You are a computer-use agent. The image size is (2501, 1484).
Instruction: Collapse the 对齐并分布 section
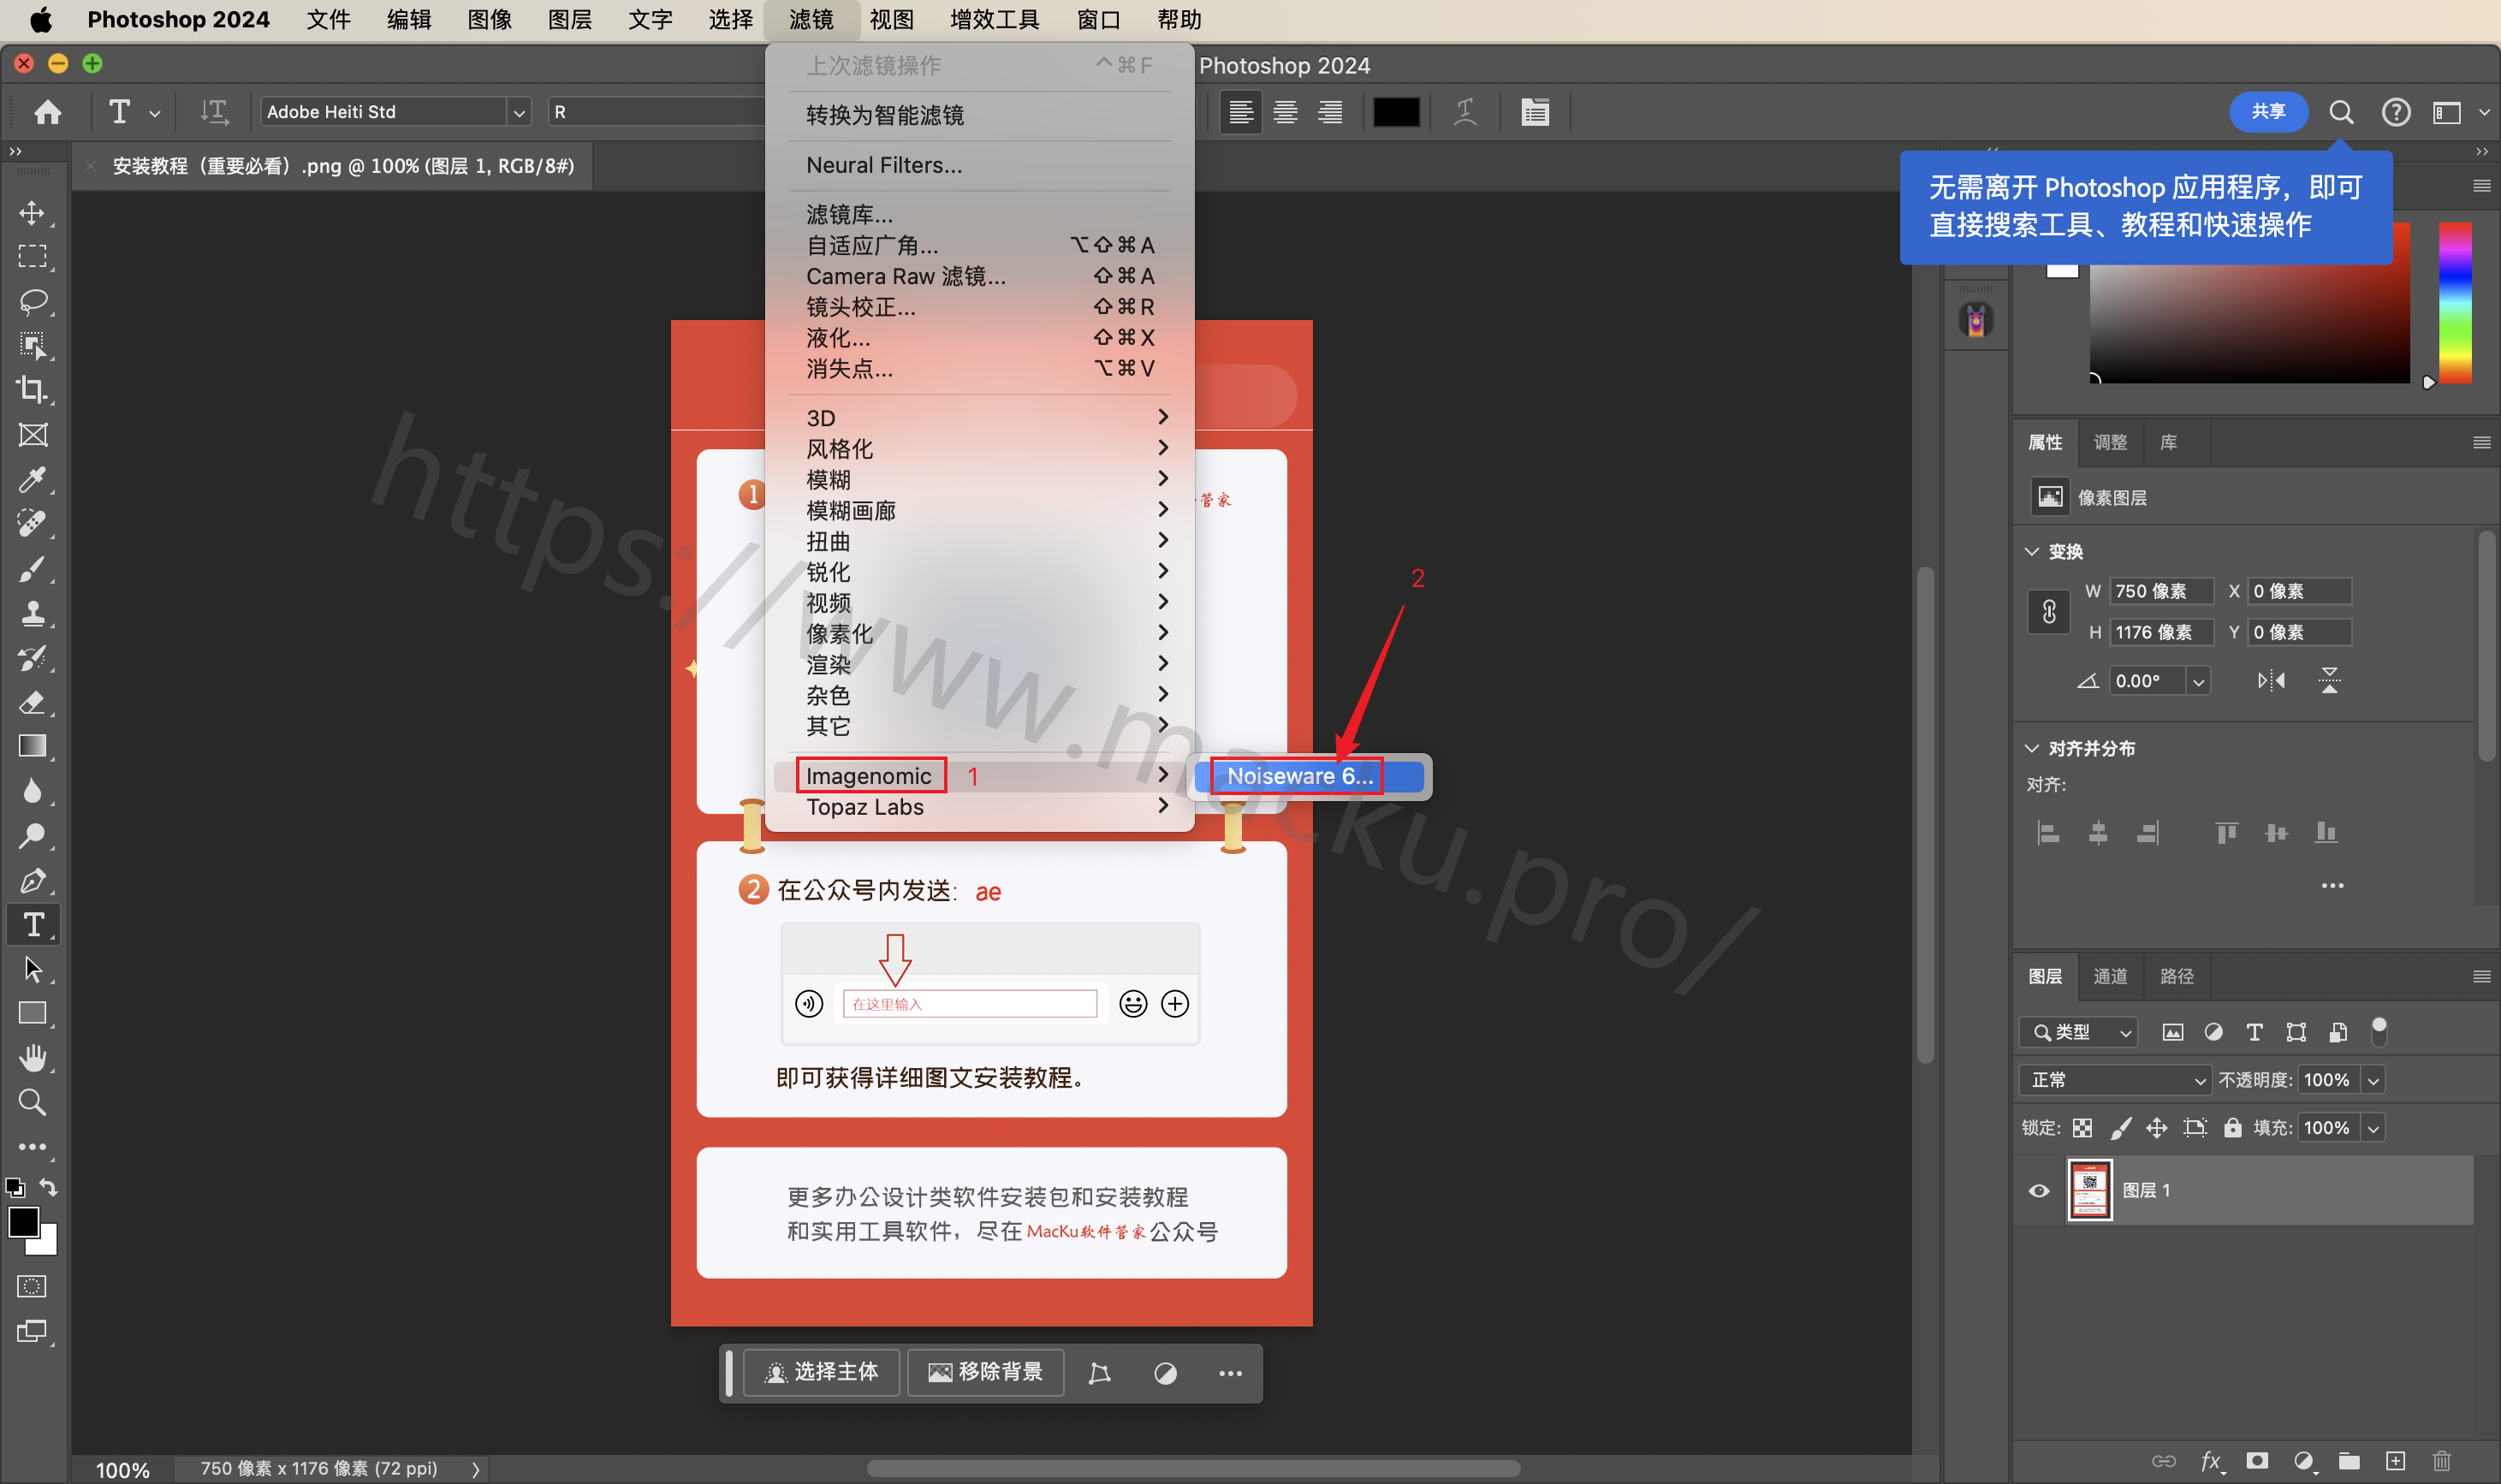click(2031, 748)
